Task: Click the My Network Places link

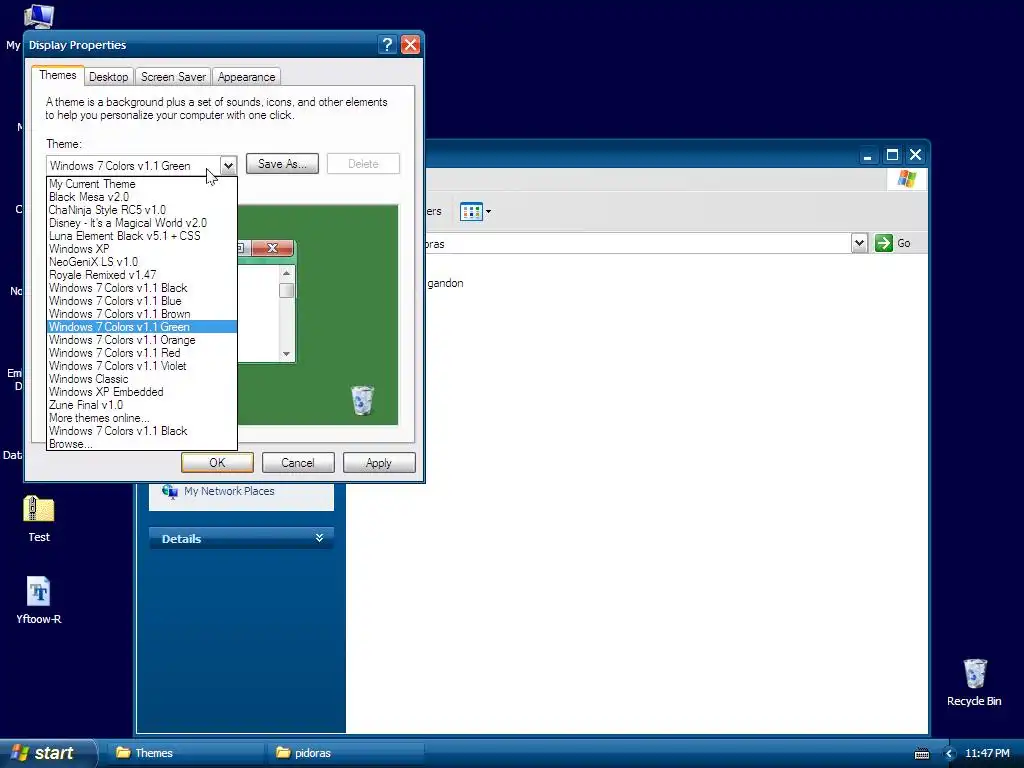Action: click(x=229, y=491)
